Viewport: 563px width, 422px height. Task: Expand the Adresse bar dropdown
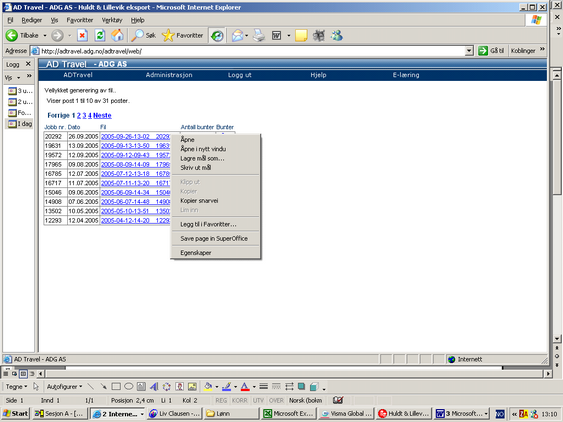click(x=469, y=51)
